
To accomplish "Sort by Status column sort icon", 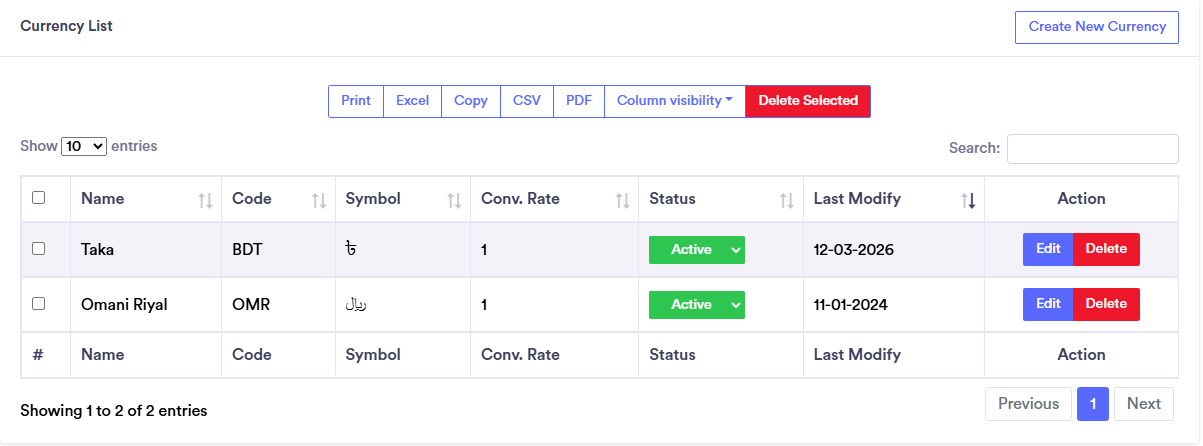I will coord(786,200).
